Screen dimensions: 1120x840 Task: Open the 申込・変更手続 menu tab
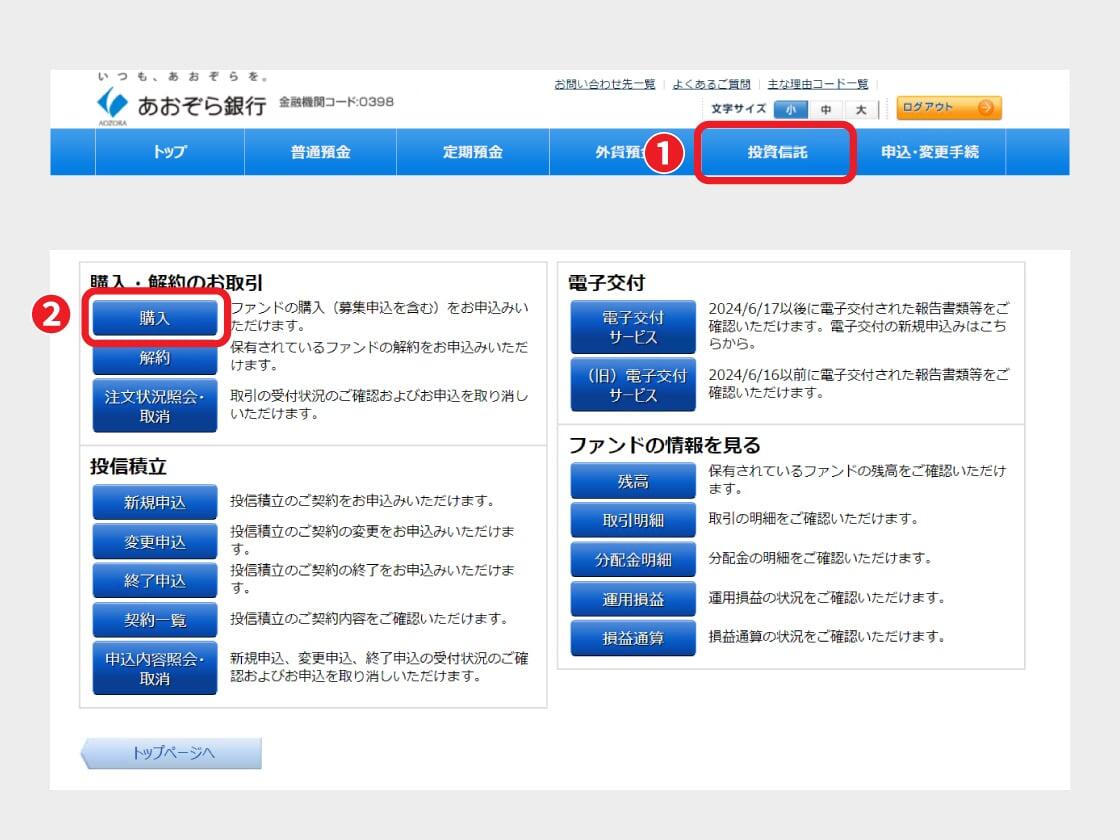[929, 152]
